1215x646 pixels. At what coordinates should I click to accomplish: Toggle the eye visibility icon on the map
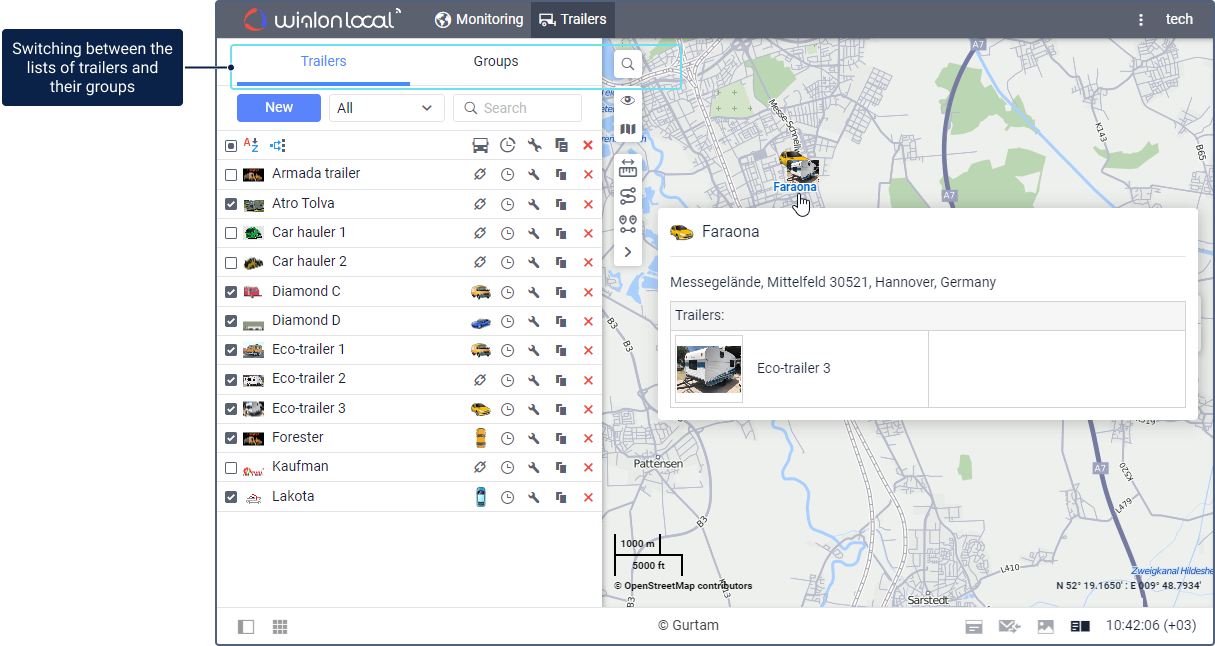pos(628,100)
